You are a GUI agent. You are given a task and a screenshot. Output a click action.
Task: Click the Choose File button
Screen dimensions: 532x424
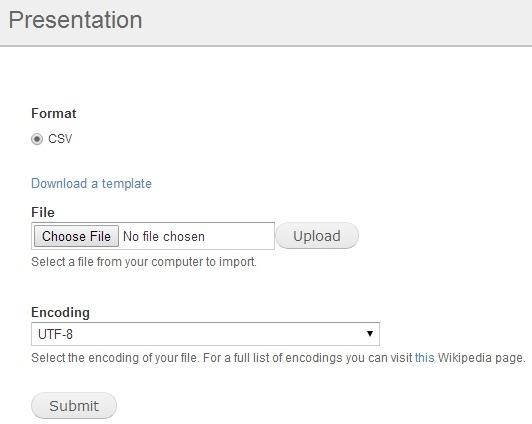pyautogui.click(x=76, y=236)
